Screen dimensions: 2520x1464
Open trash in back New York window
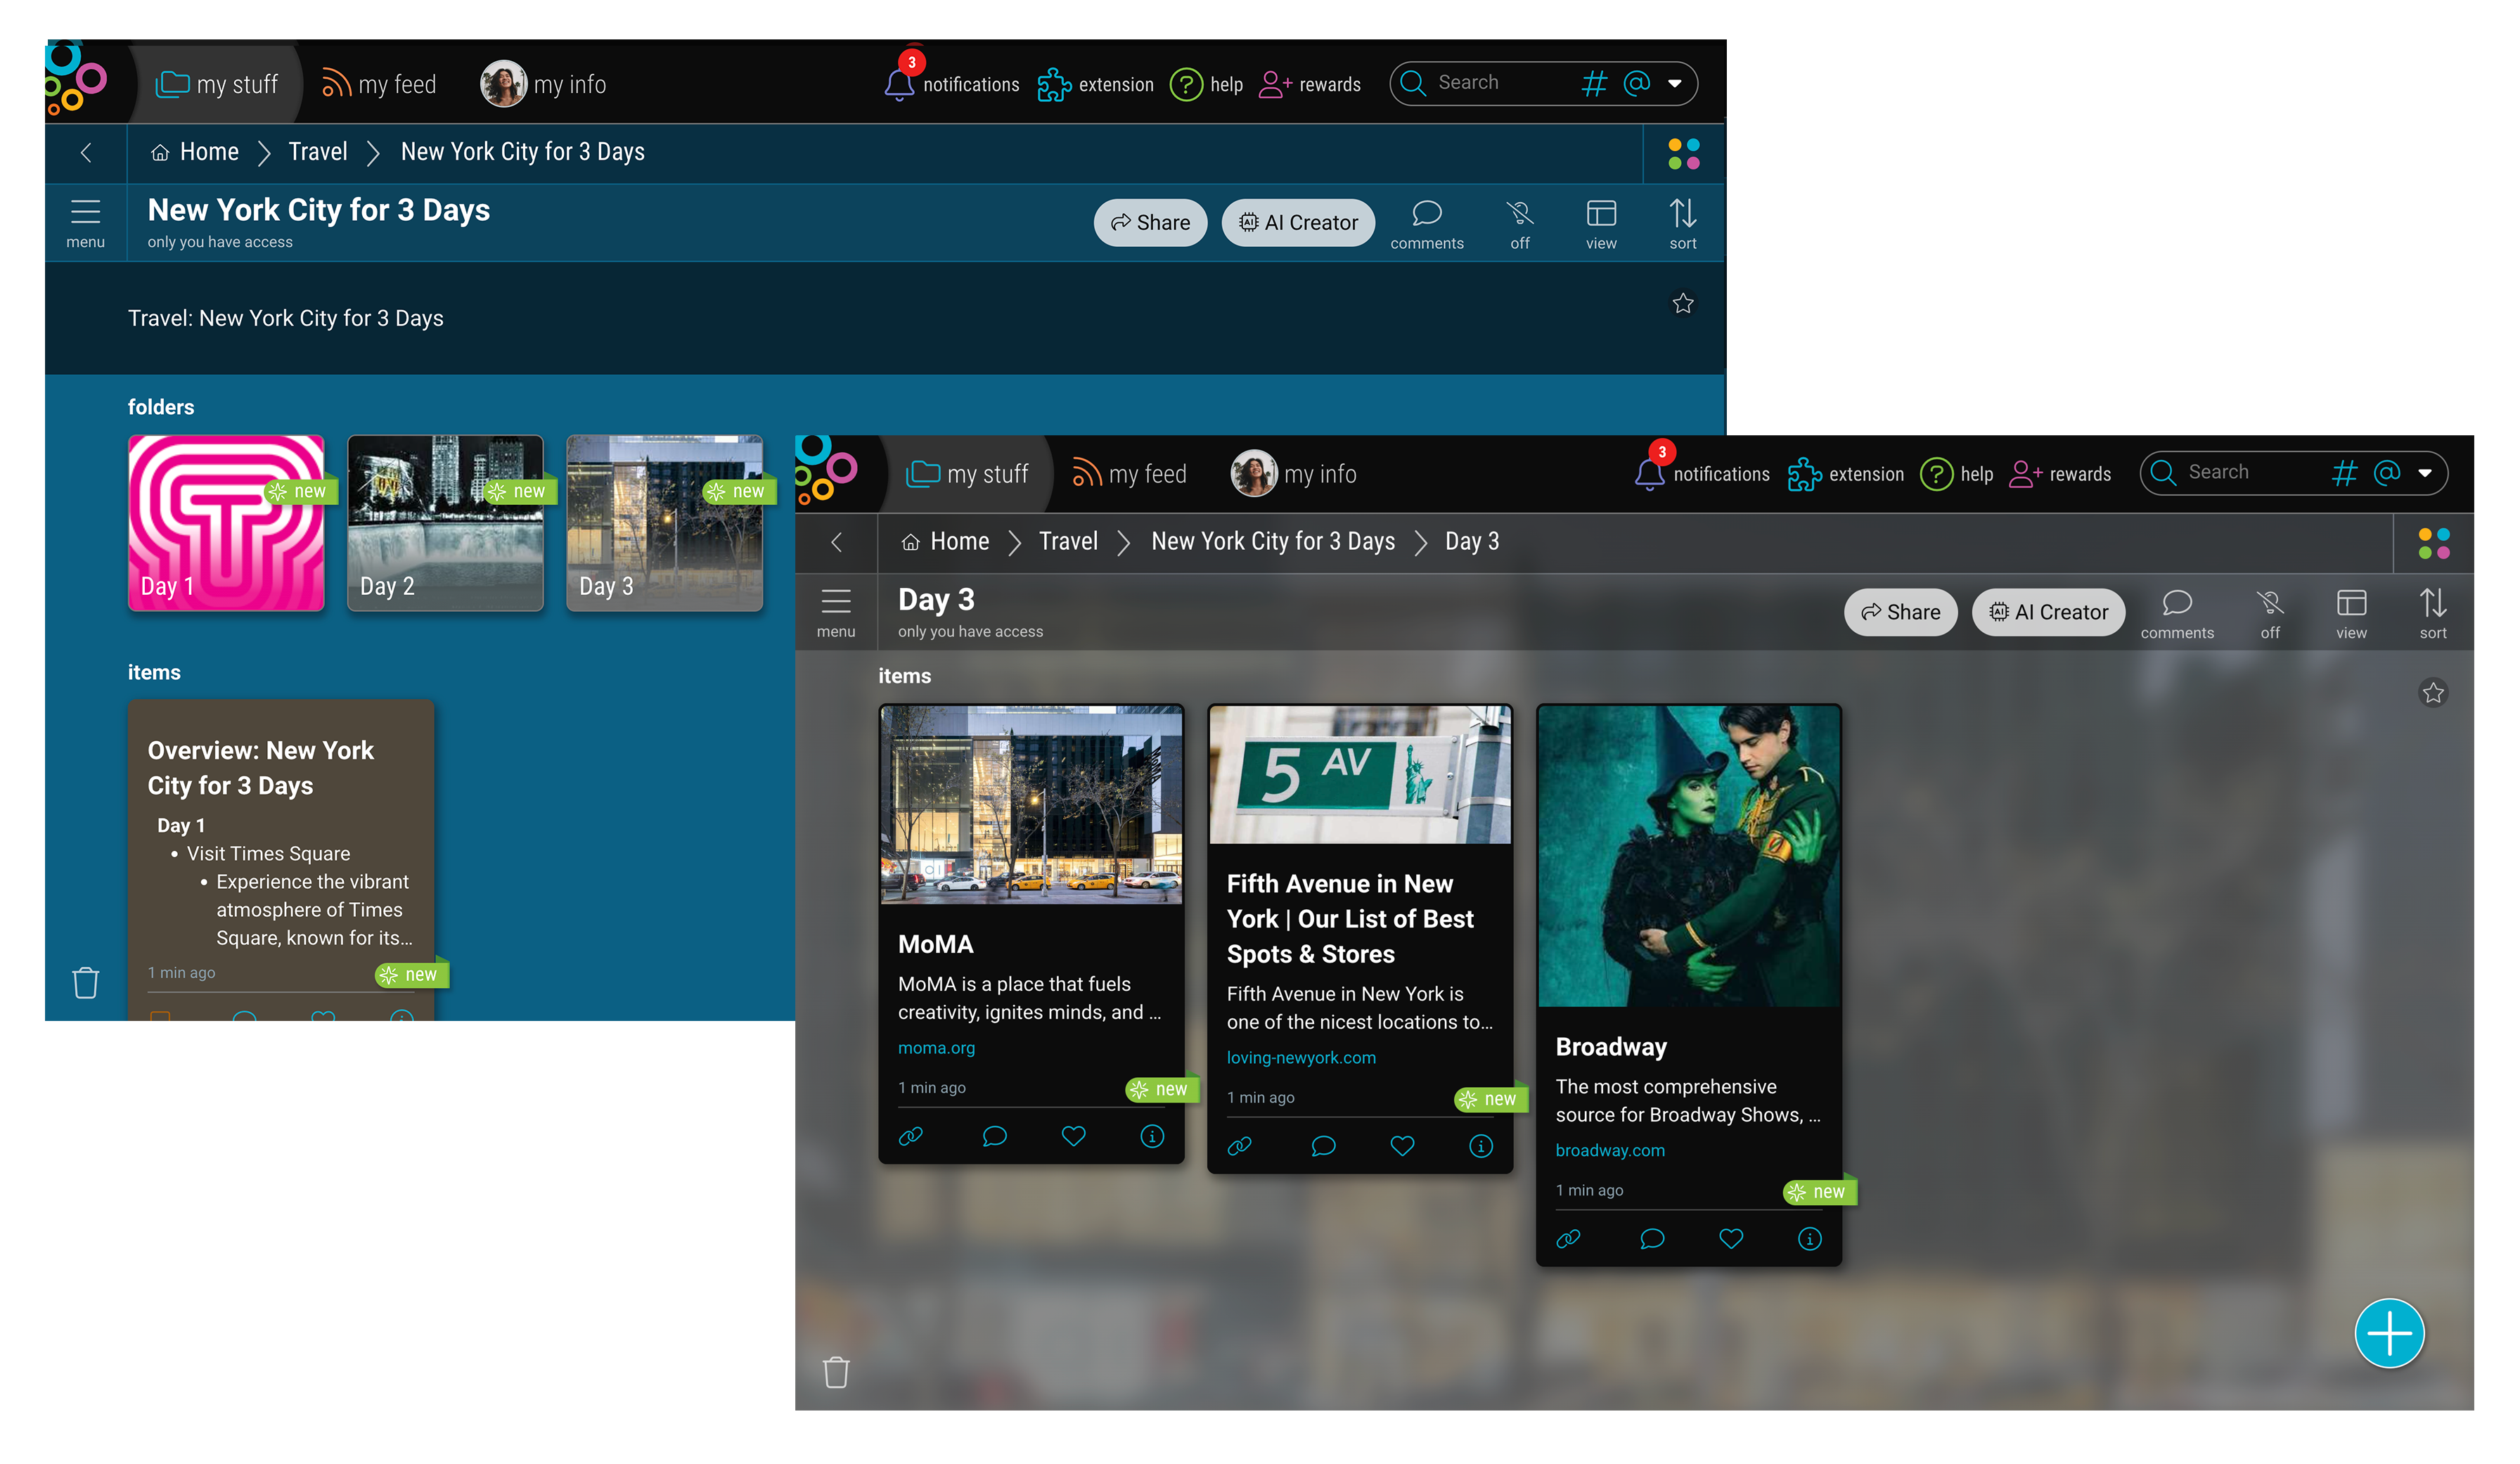point(85,982)
